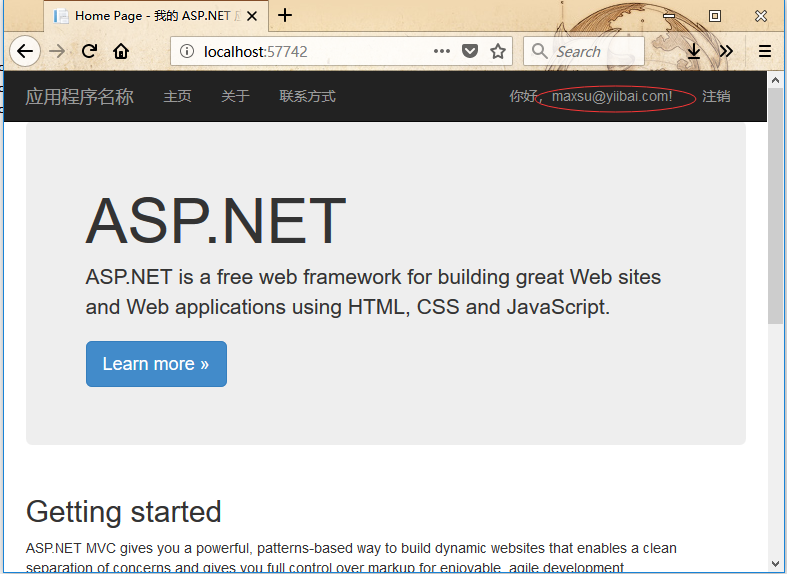Show site information for localhost
The height and width of the screenshot is (574, 787).
(187, 51)
